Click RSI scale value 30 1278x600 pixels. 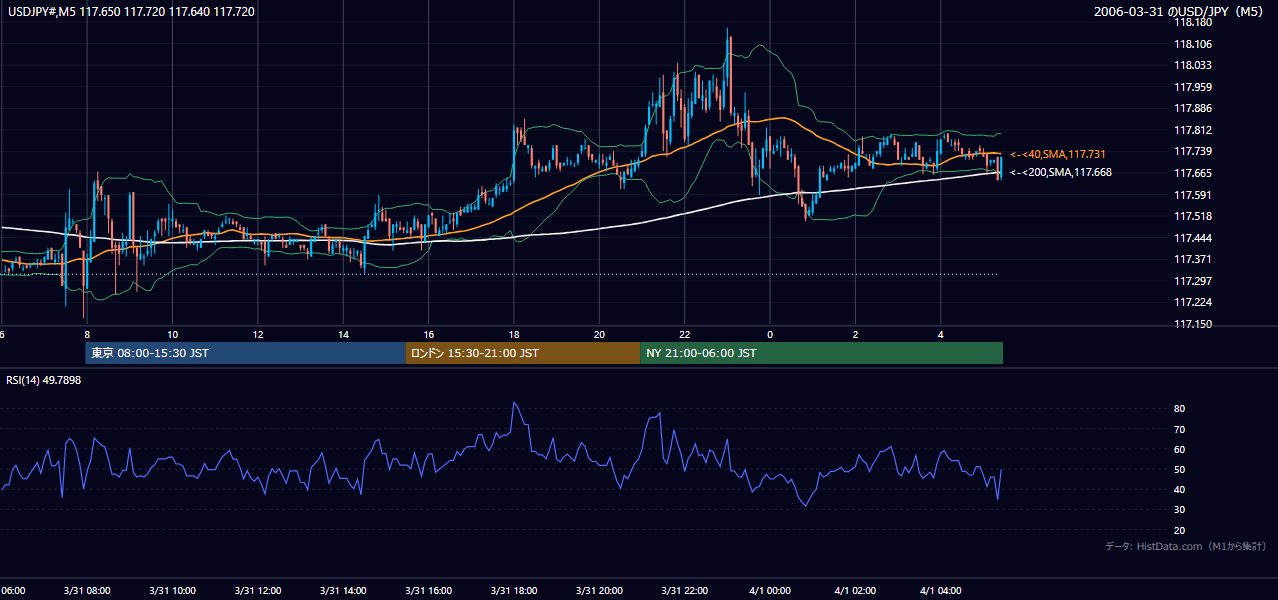click(x=1180, y=510)
